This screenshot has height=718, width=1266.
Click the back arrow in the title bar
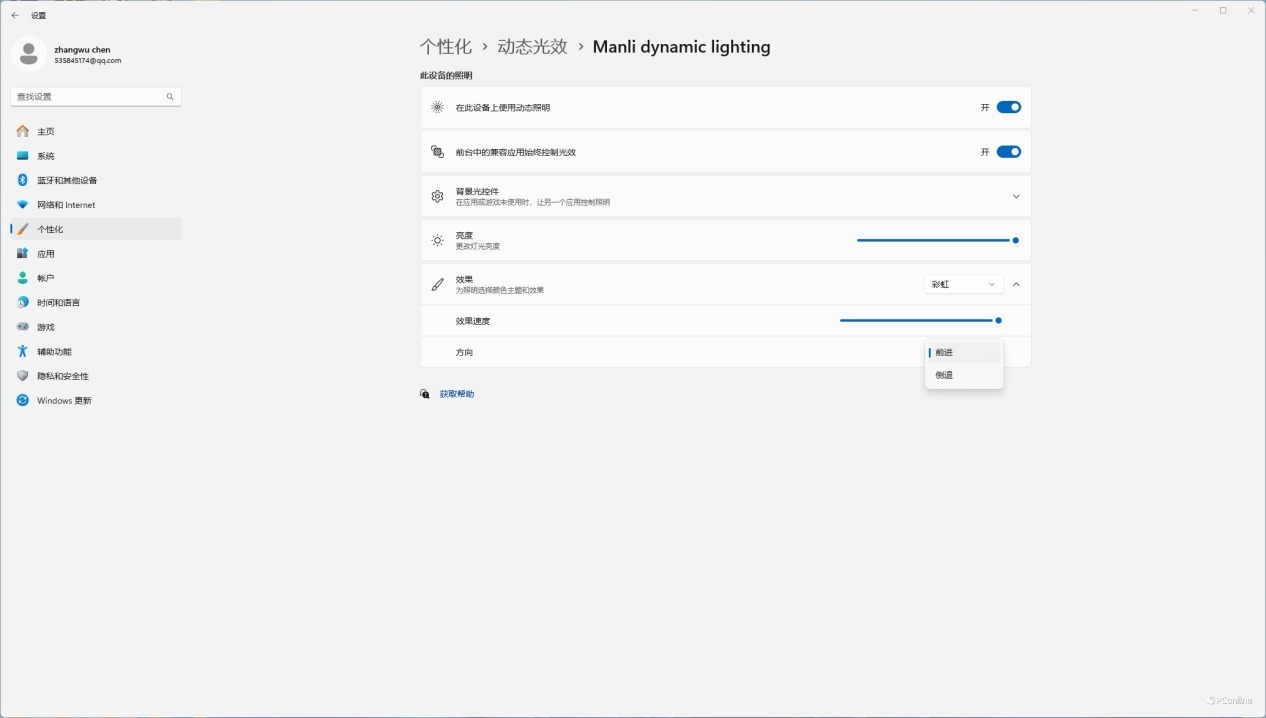pyautogui.click(x=15, y=16)
